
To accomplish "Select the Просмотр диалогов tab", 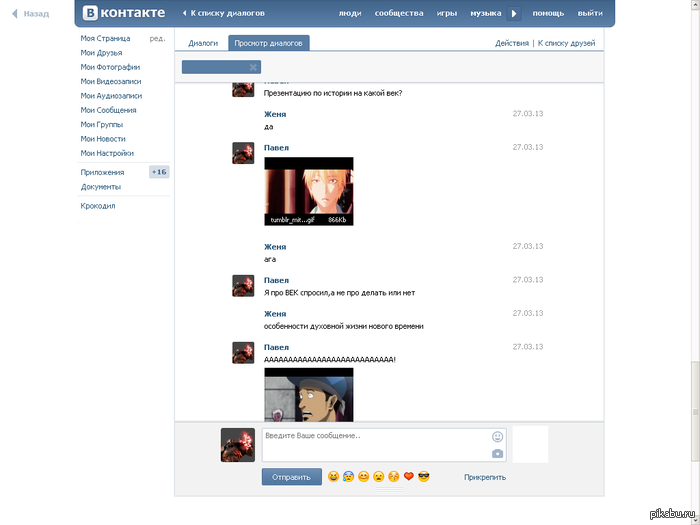I will tap(268, 44).
